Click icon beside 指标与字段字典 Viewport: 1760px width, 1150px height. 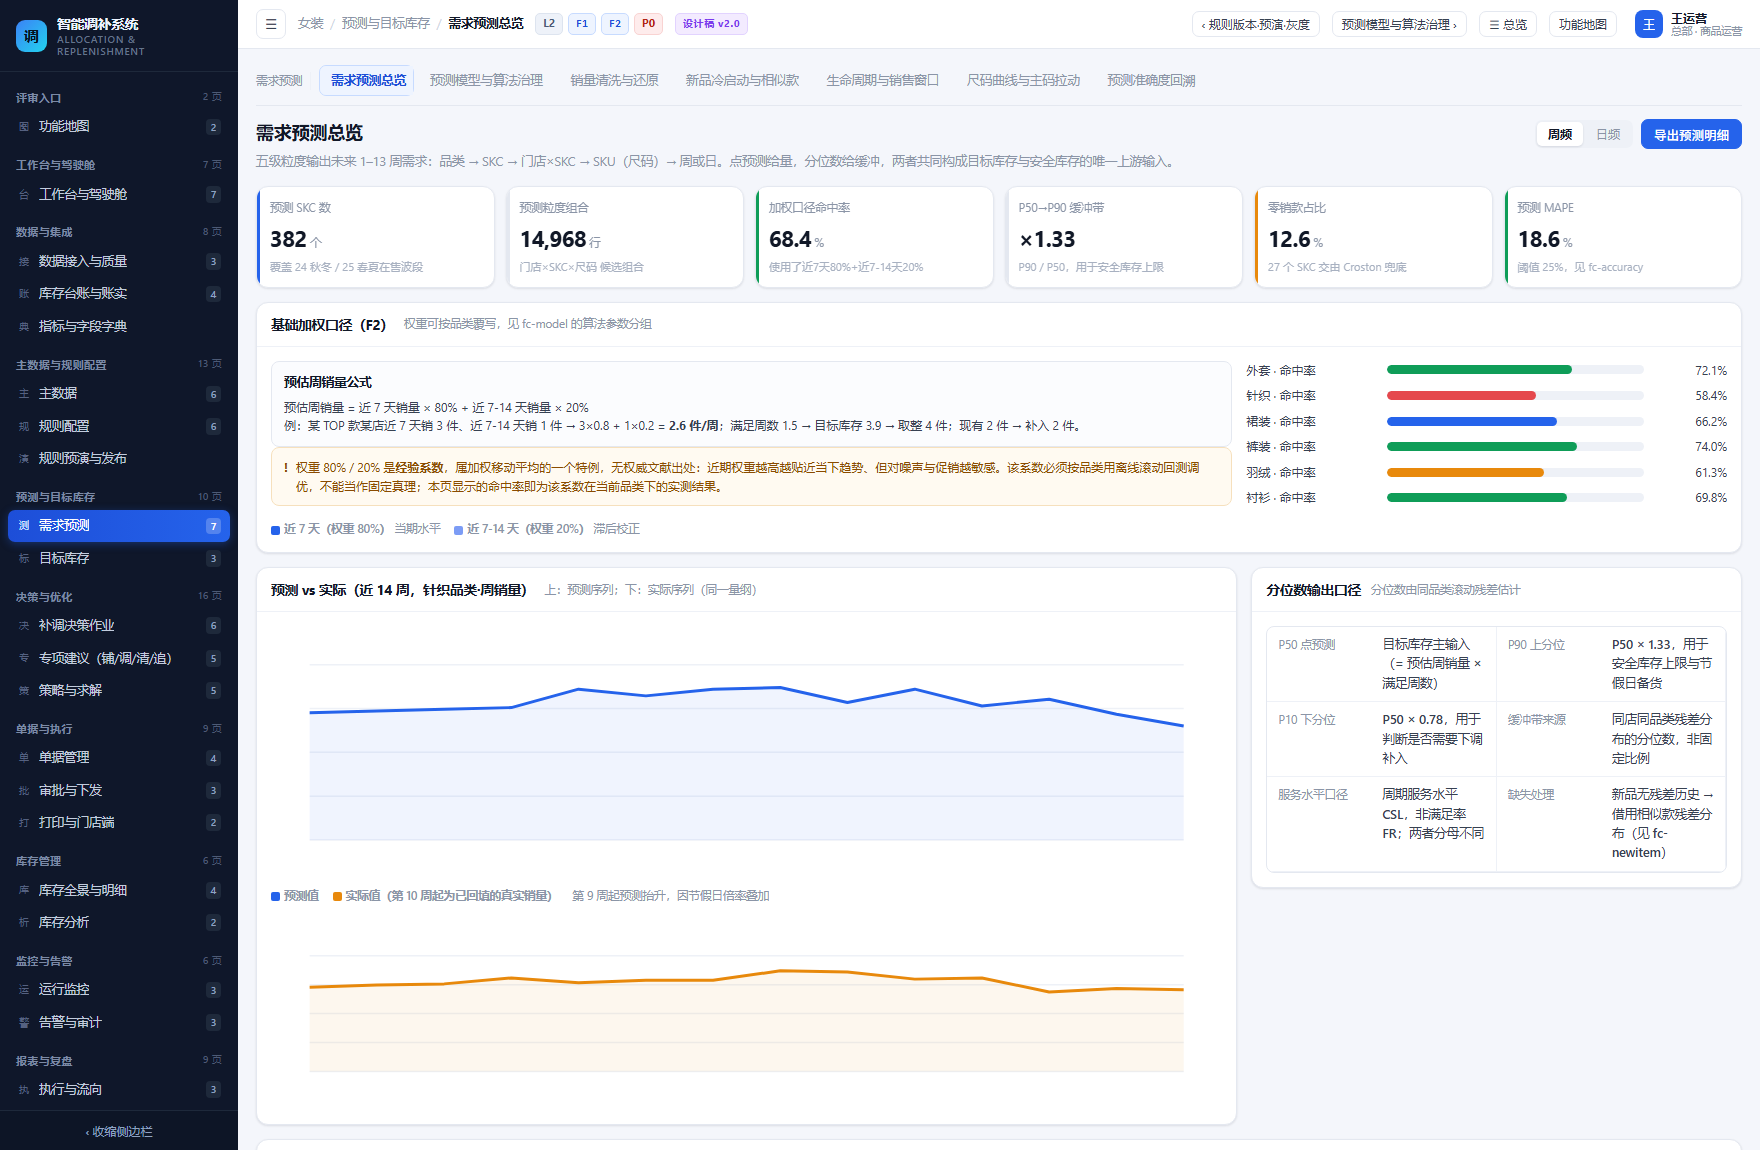coord(24,327)
